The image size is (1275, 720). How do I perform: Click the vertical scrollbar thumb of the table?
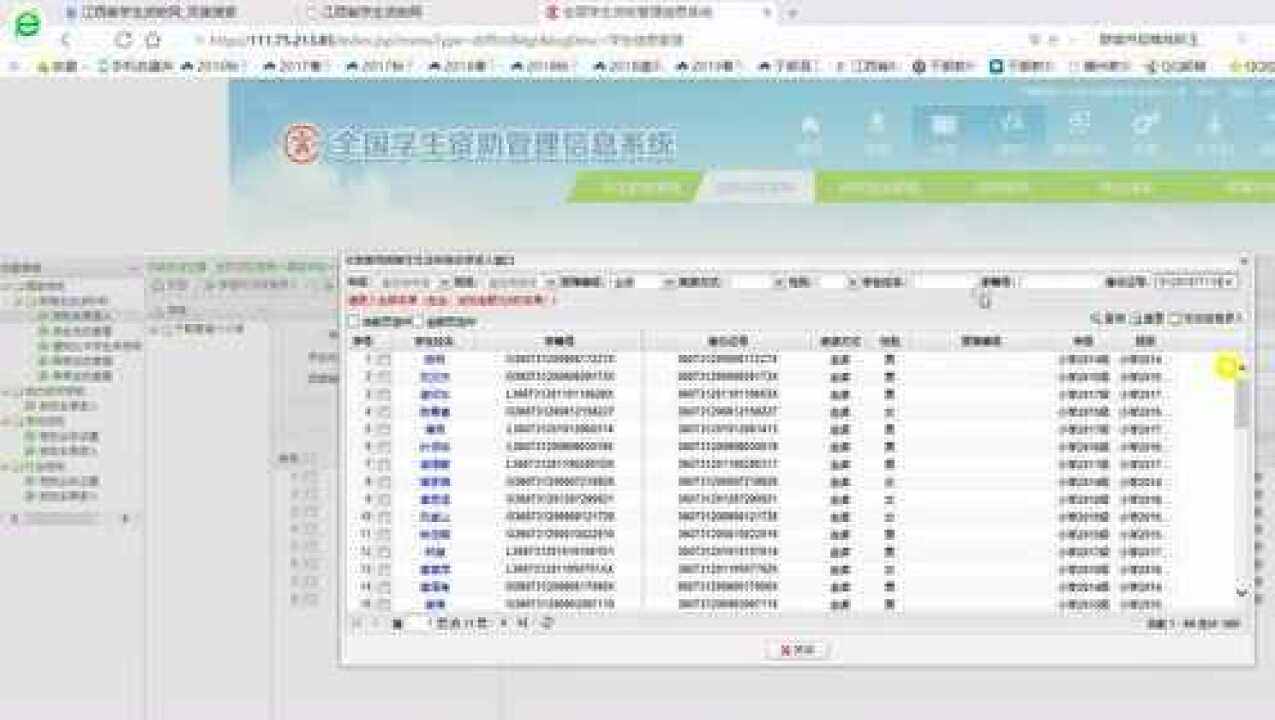1242,402
